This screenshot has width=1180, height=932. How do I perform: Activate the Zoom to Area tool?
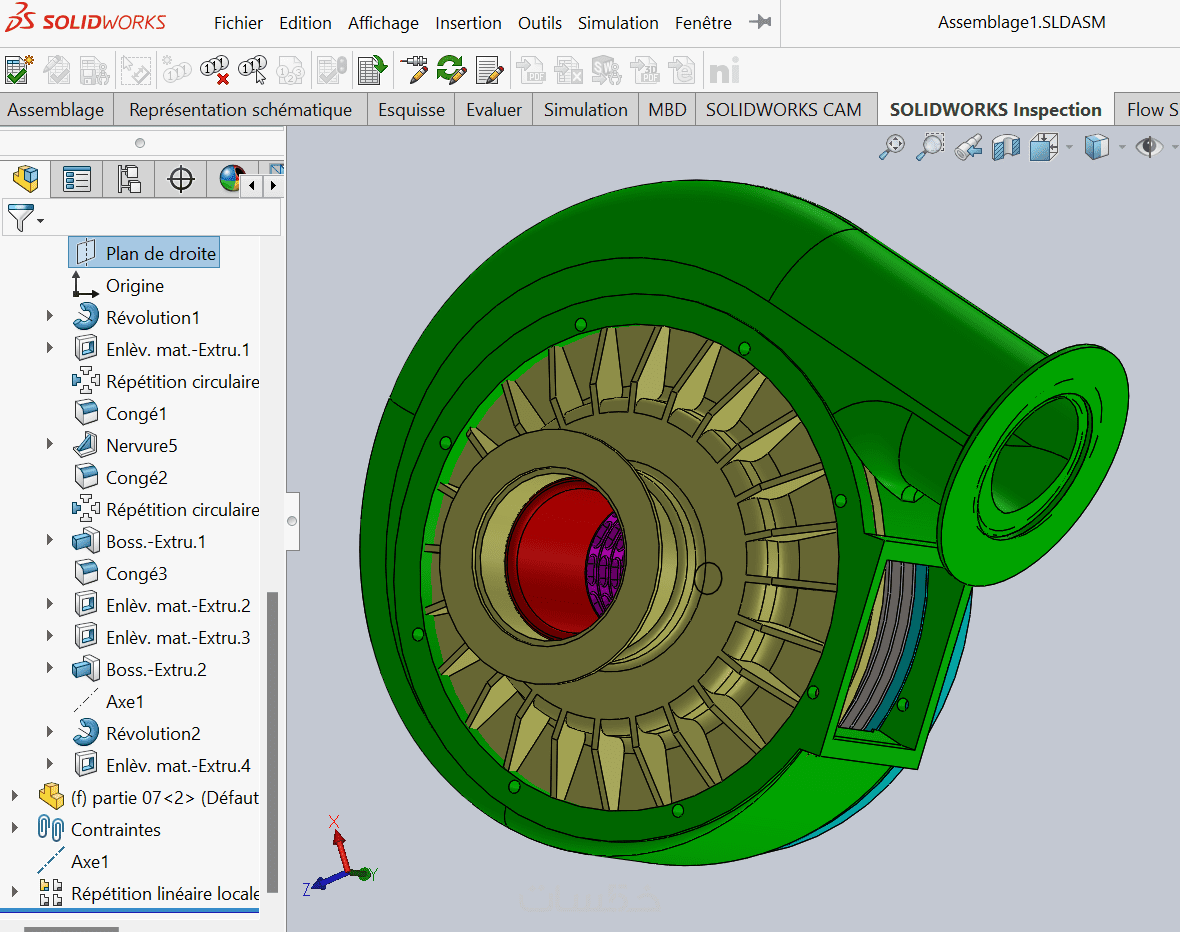pos(930,147)
